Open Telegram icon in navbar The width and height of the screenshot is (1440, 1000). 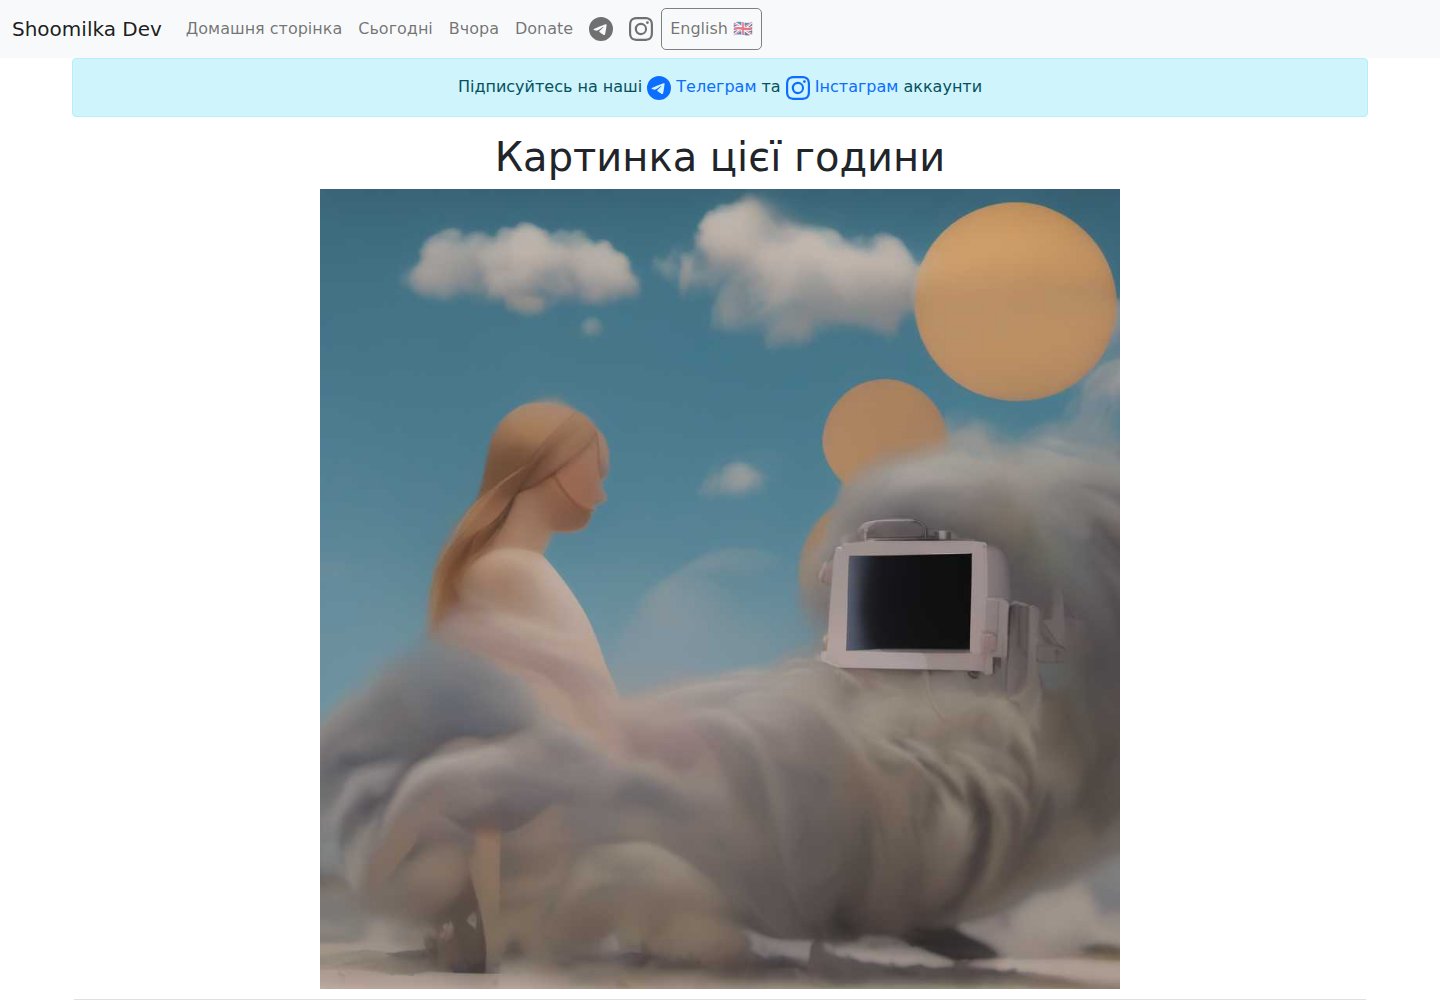tap(601, 29)
